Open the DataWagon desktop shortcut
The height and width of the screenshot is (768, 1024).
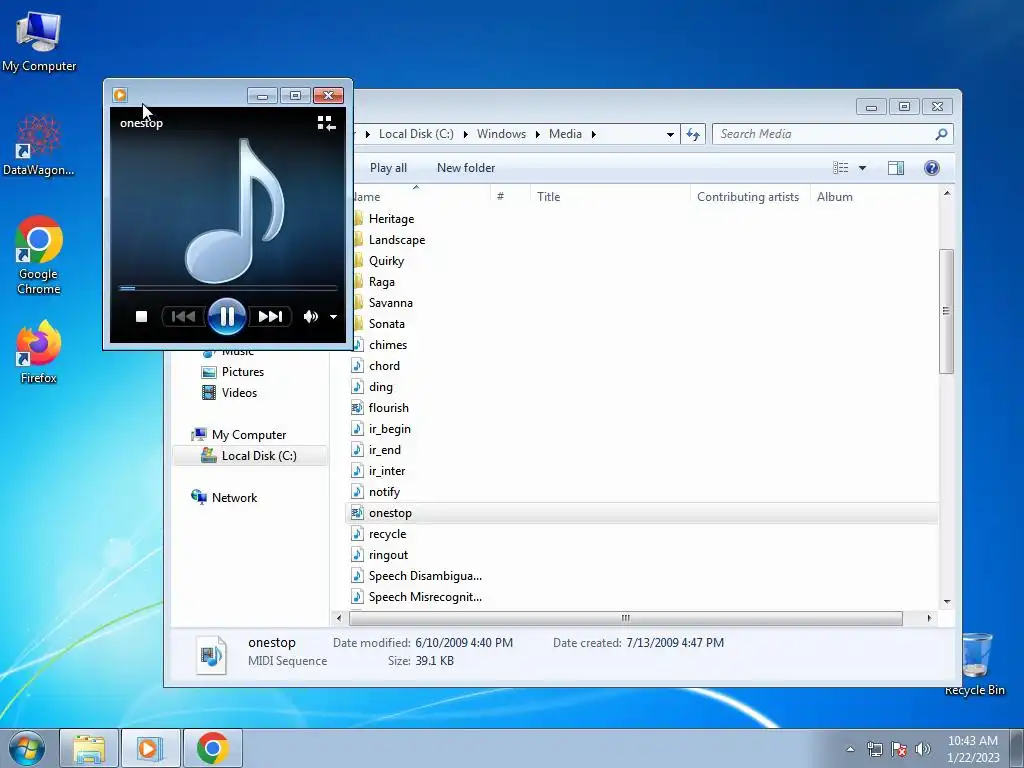pyautogui.click(x=39, y=145)
